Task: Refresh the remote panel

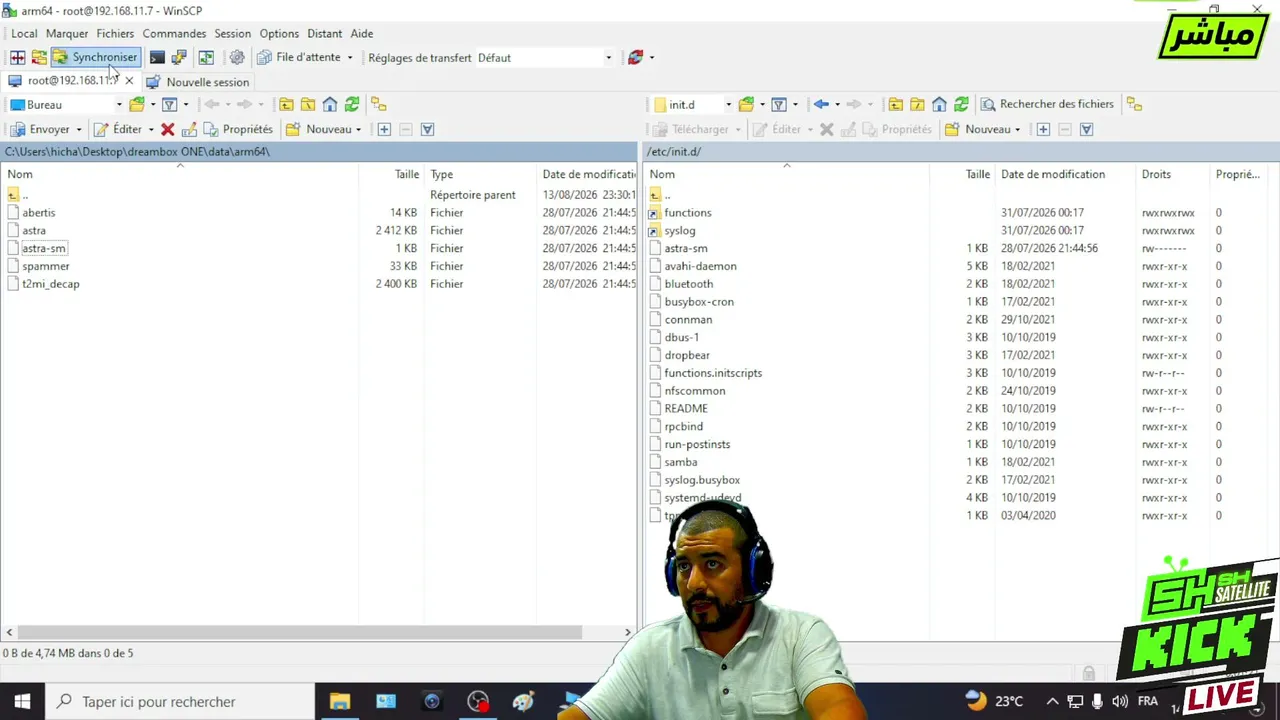Action: tap(961, 104)
